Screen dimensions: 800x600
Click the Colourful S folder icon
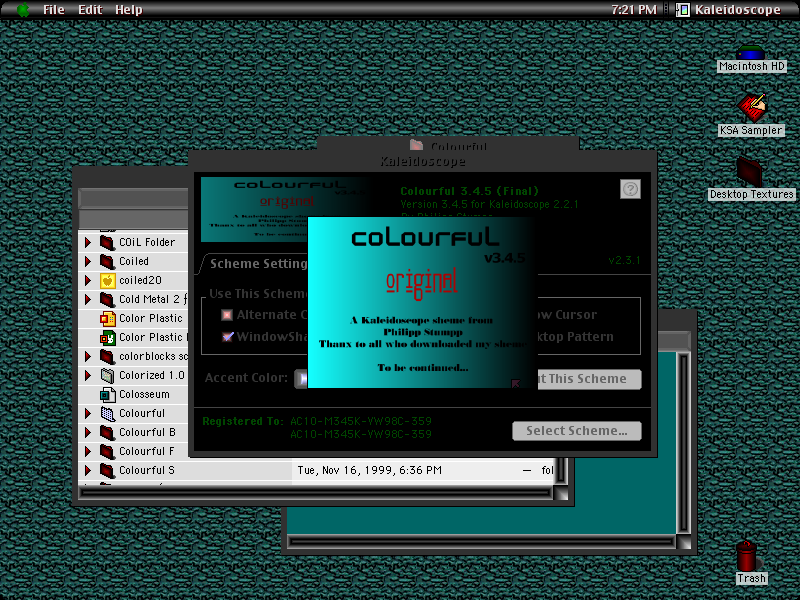tap(107, 470)
